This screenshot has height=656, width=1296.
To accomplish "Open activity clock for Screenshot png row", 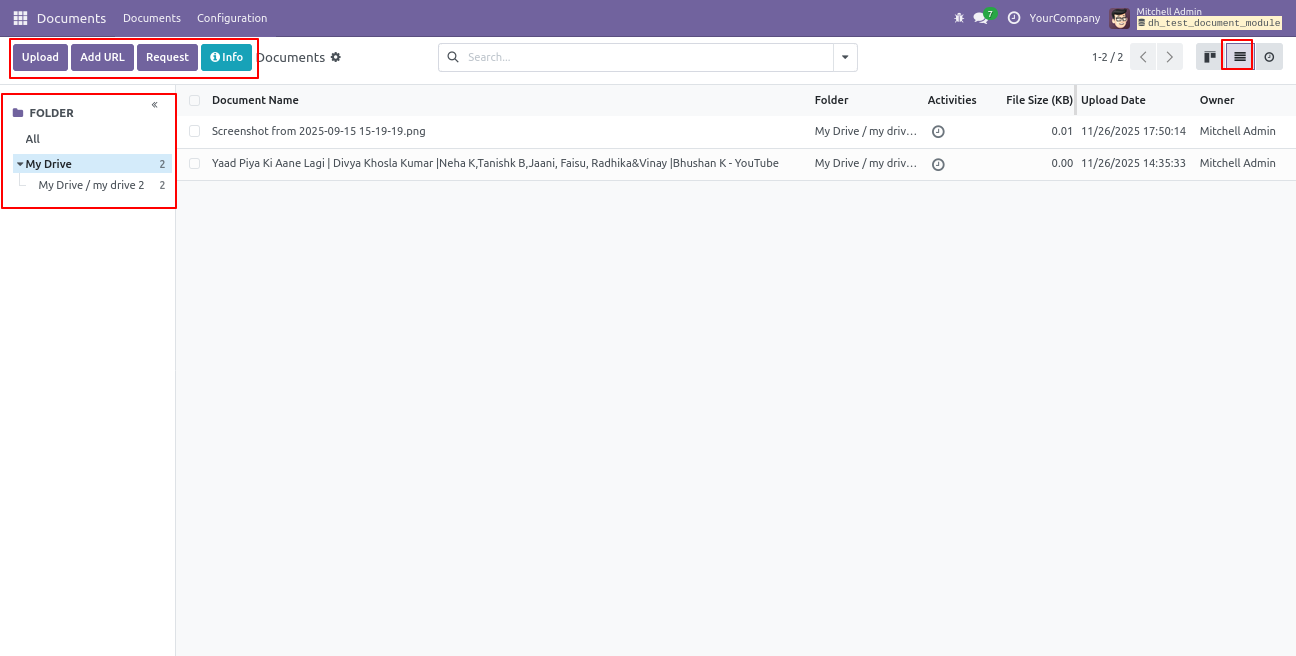I will (938, 132).
